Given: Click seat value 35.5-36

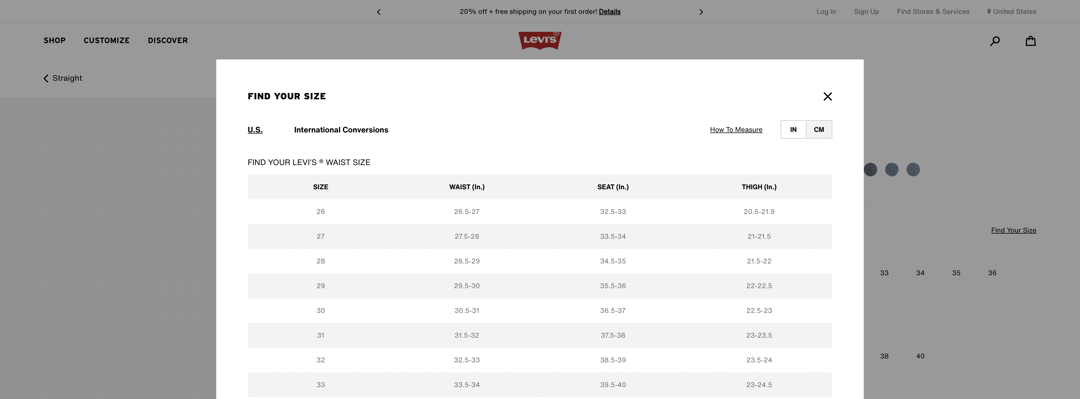Looking at the screenshot, I should pos(613,286).
